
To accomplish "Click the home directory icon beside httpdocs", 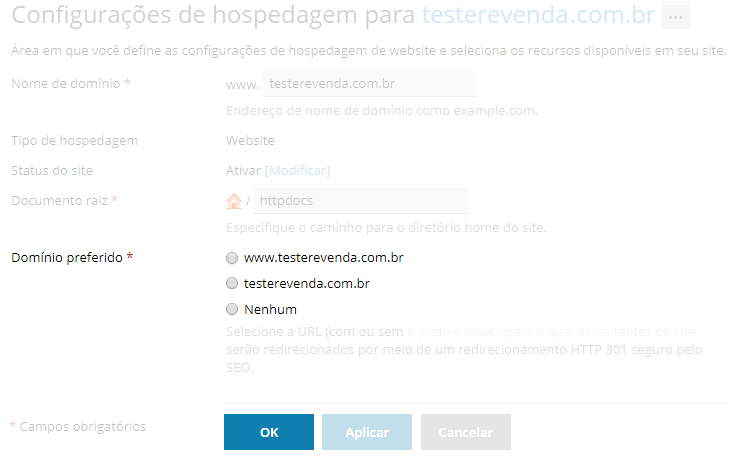I will pos(234,201).
